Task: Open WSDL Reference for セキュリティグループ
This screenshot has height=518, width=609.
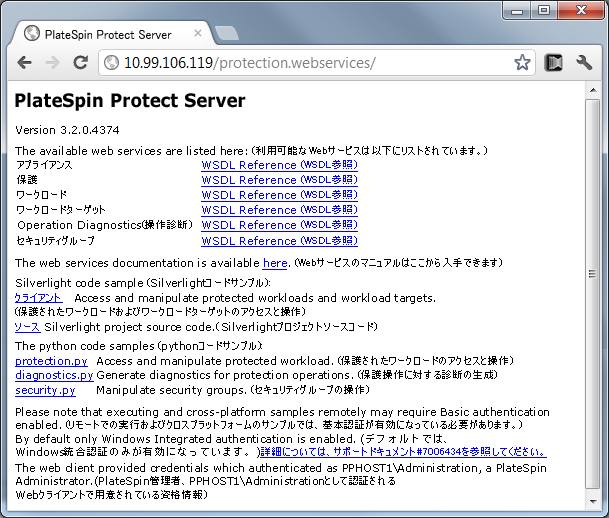Action: click(x=279, y=241)
